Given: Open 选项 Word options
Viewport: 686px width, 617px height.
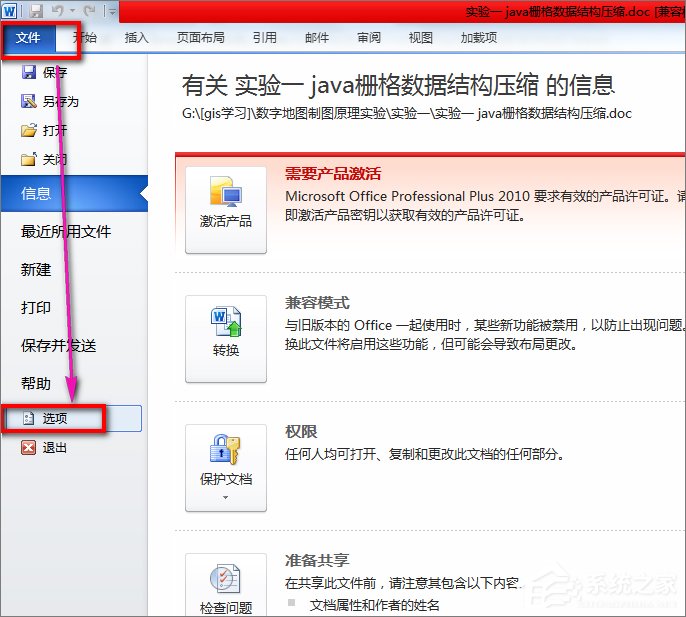Looking at the screenshot, I should point(72,419).
